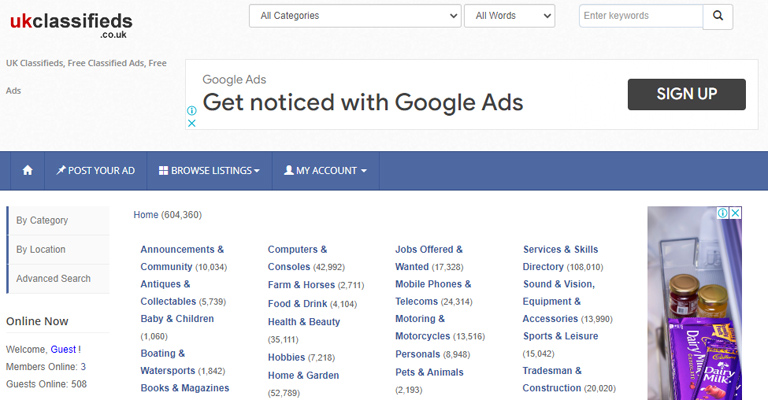Click the magnifying glass search button
The height and width of the screenshot is (400, 768).
[717, 16]
